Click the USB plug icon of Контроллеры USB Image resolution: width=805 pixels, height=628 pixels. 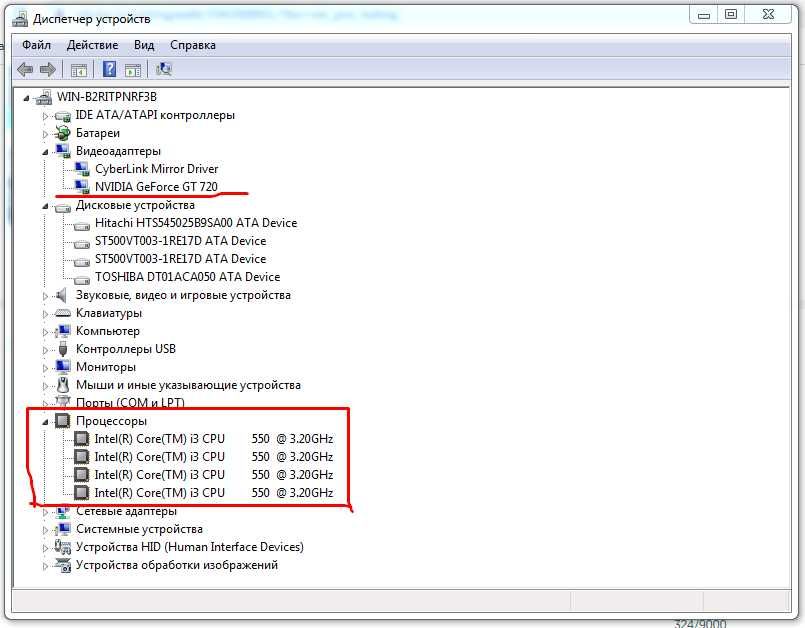coord(63,349)
